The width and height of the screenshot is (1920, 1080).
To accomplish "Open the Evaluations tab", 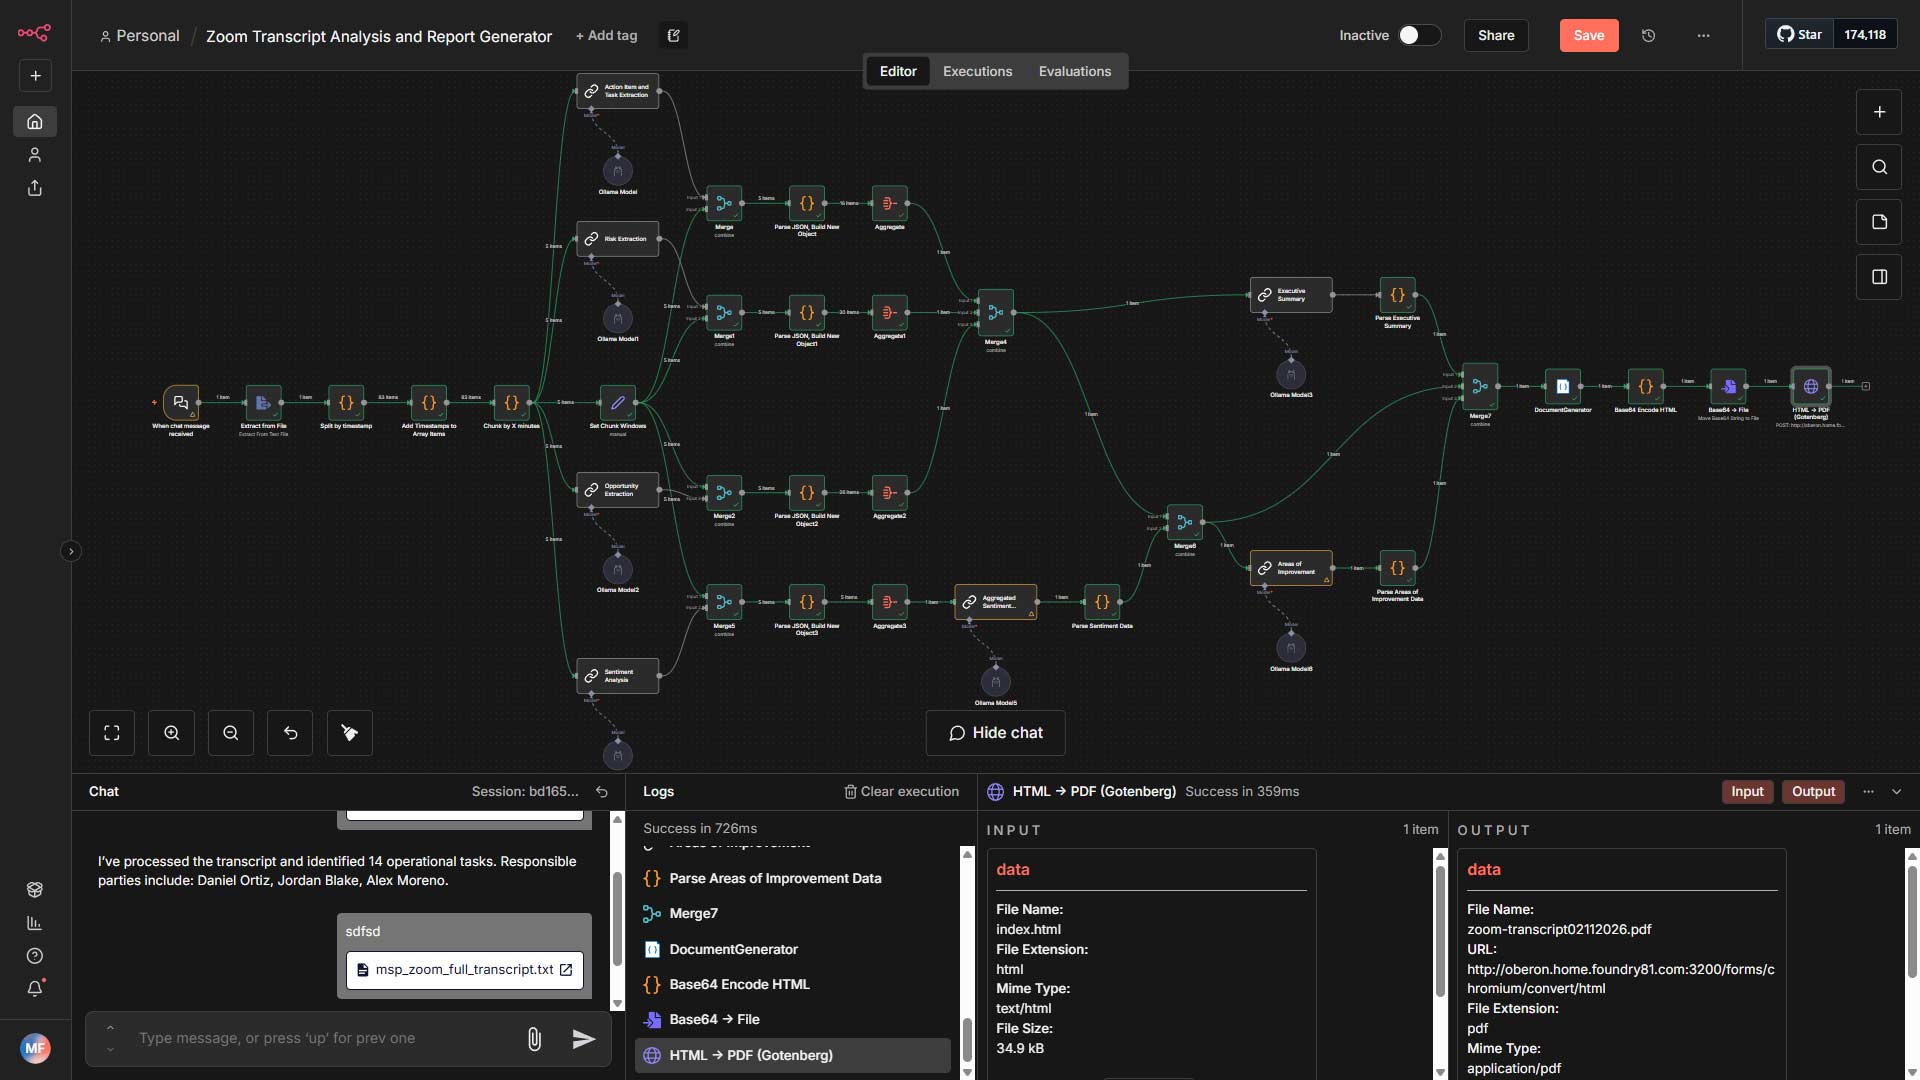I will pyautogui.click(x=1074, y=71).
